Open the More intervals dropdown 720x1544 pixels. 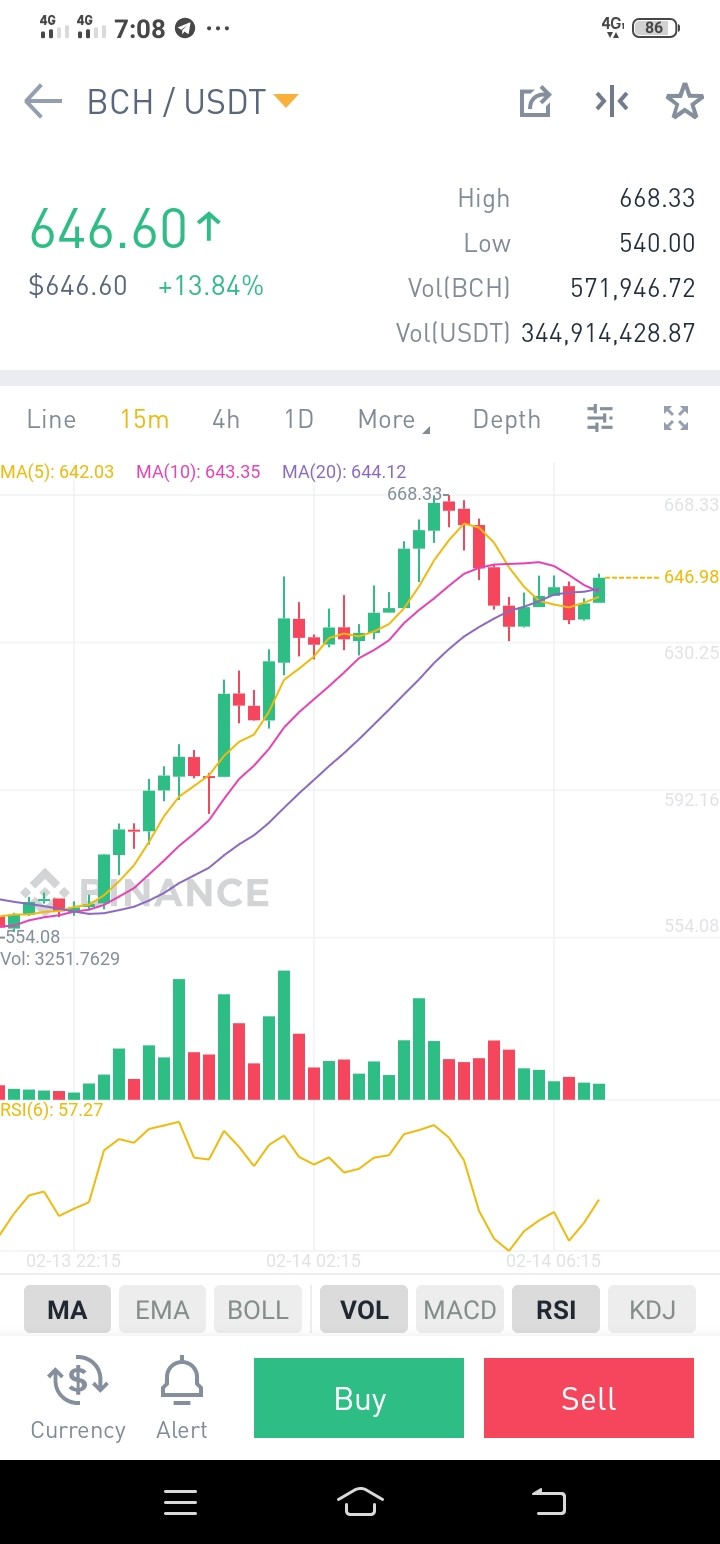pyautogui.click(x=393, y=419)
